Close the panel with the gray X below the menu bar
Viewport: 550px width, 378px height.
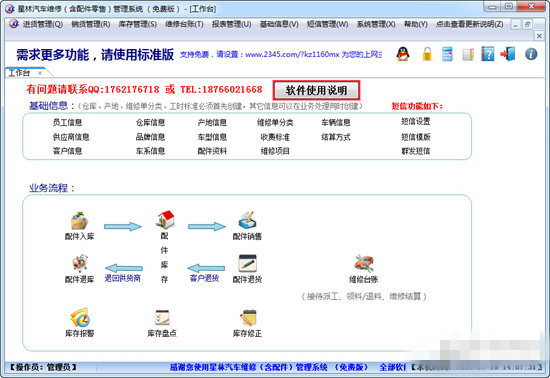coord(539,36)
